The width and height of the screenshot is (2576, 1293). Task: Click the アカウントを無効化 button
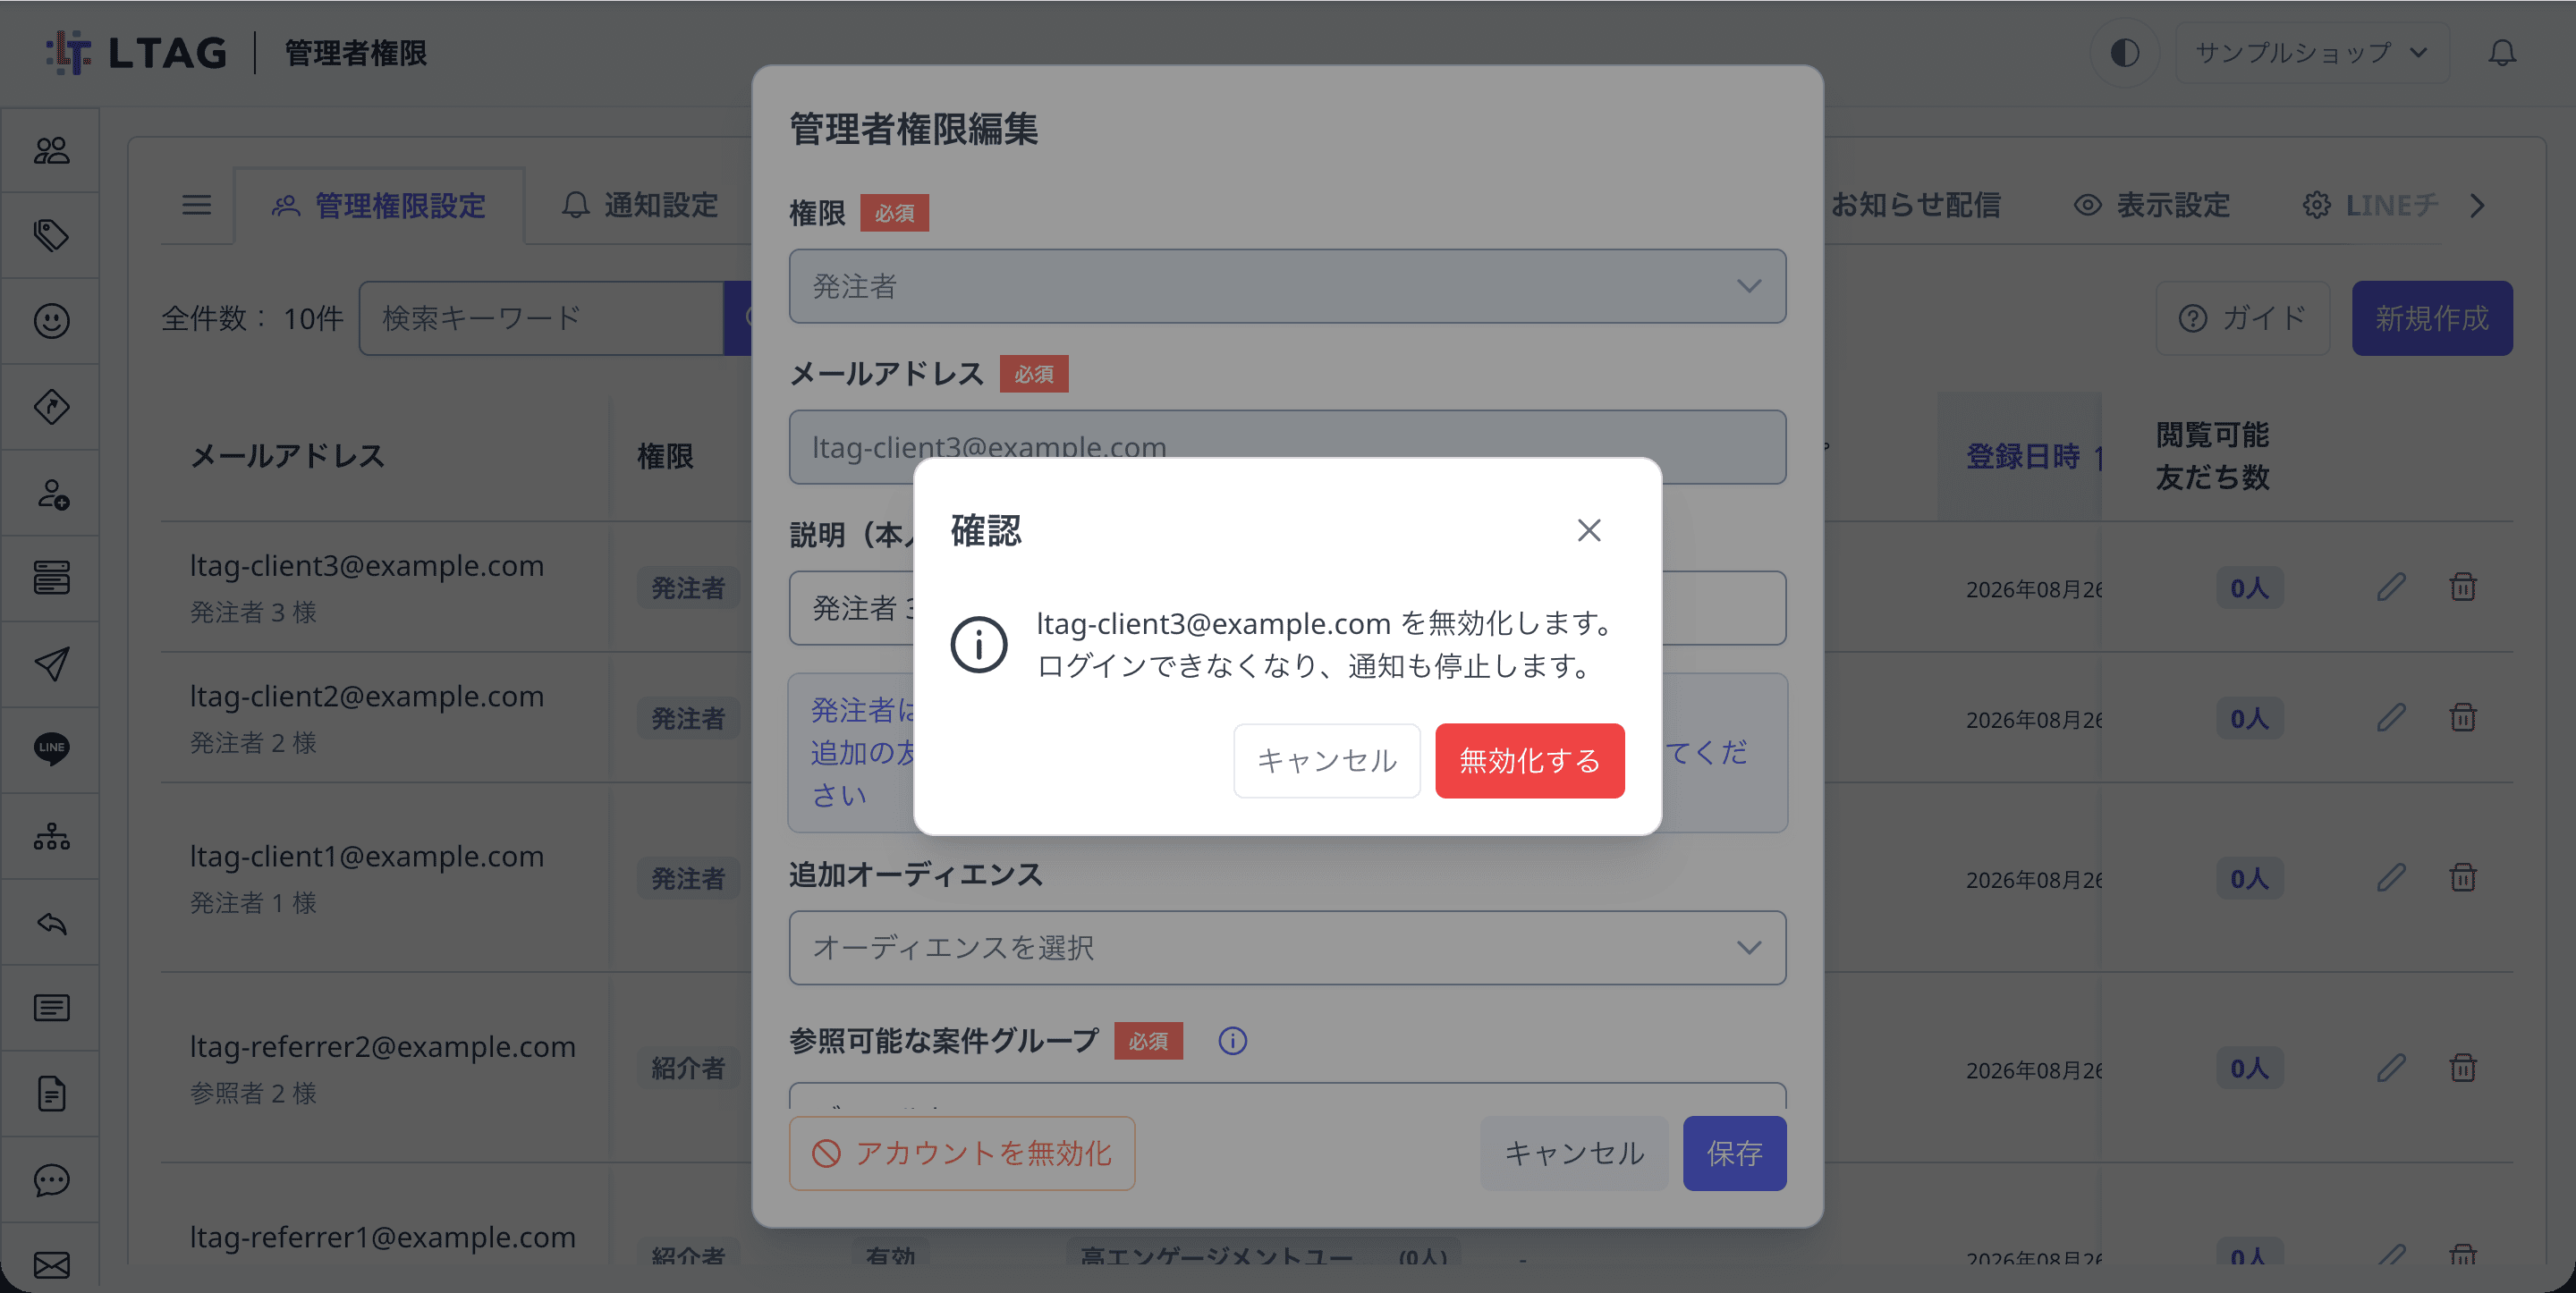962,1153
